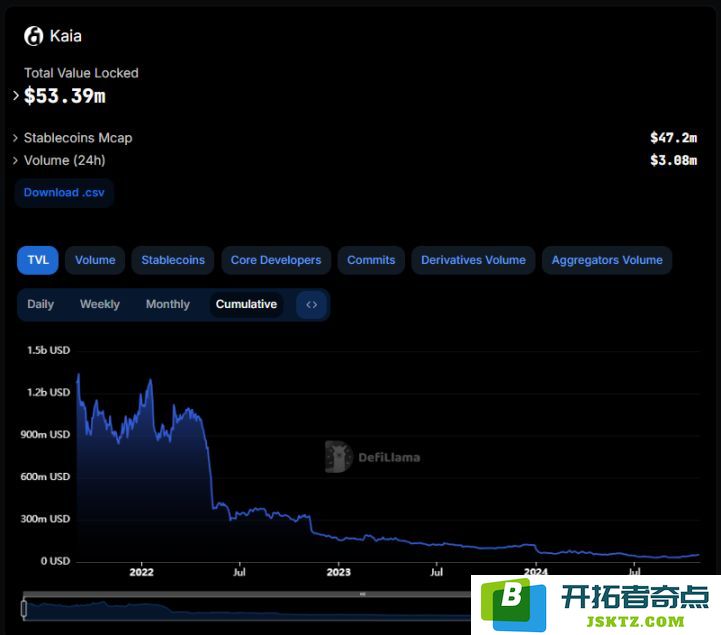The height and width of the screenshot is (635, 721).
Task: Expand the Total Value Locked chevron
Action: [x=16, y=96]
